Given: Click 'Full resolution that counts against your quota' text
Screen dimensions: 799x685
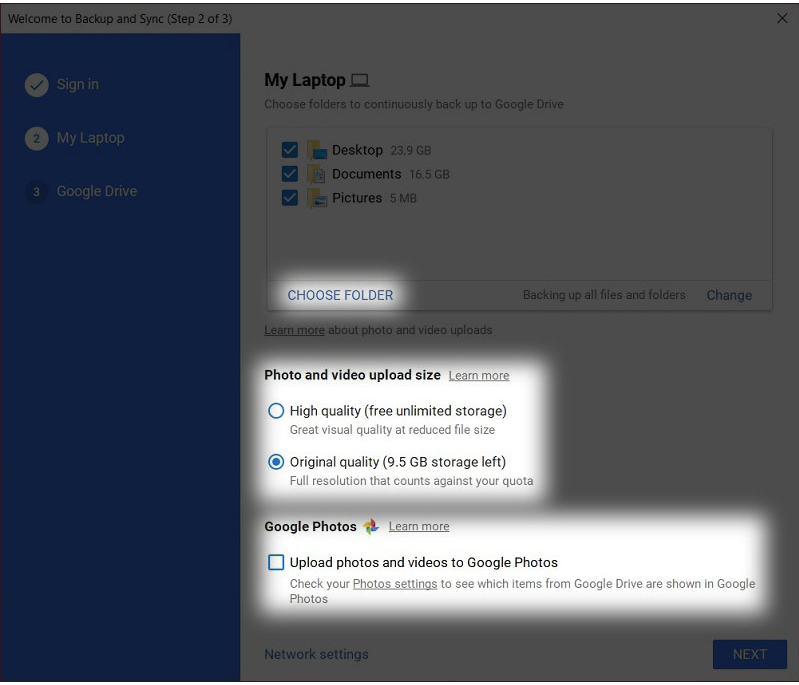Looking at the screenshot, I should tap(411, 481).
